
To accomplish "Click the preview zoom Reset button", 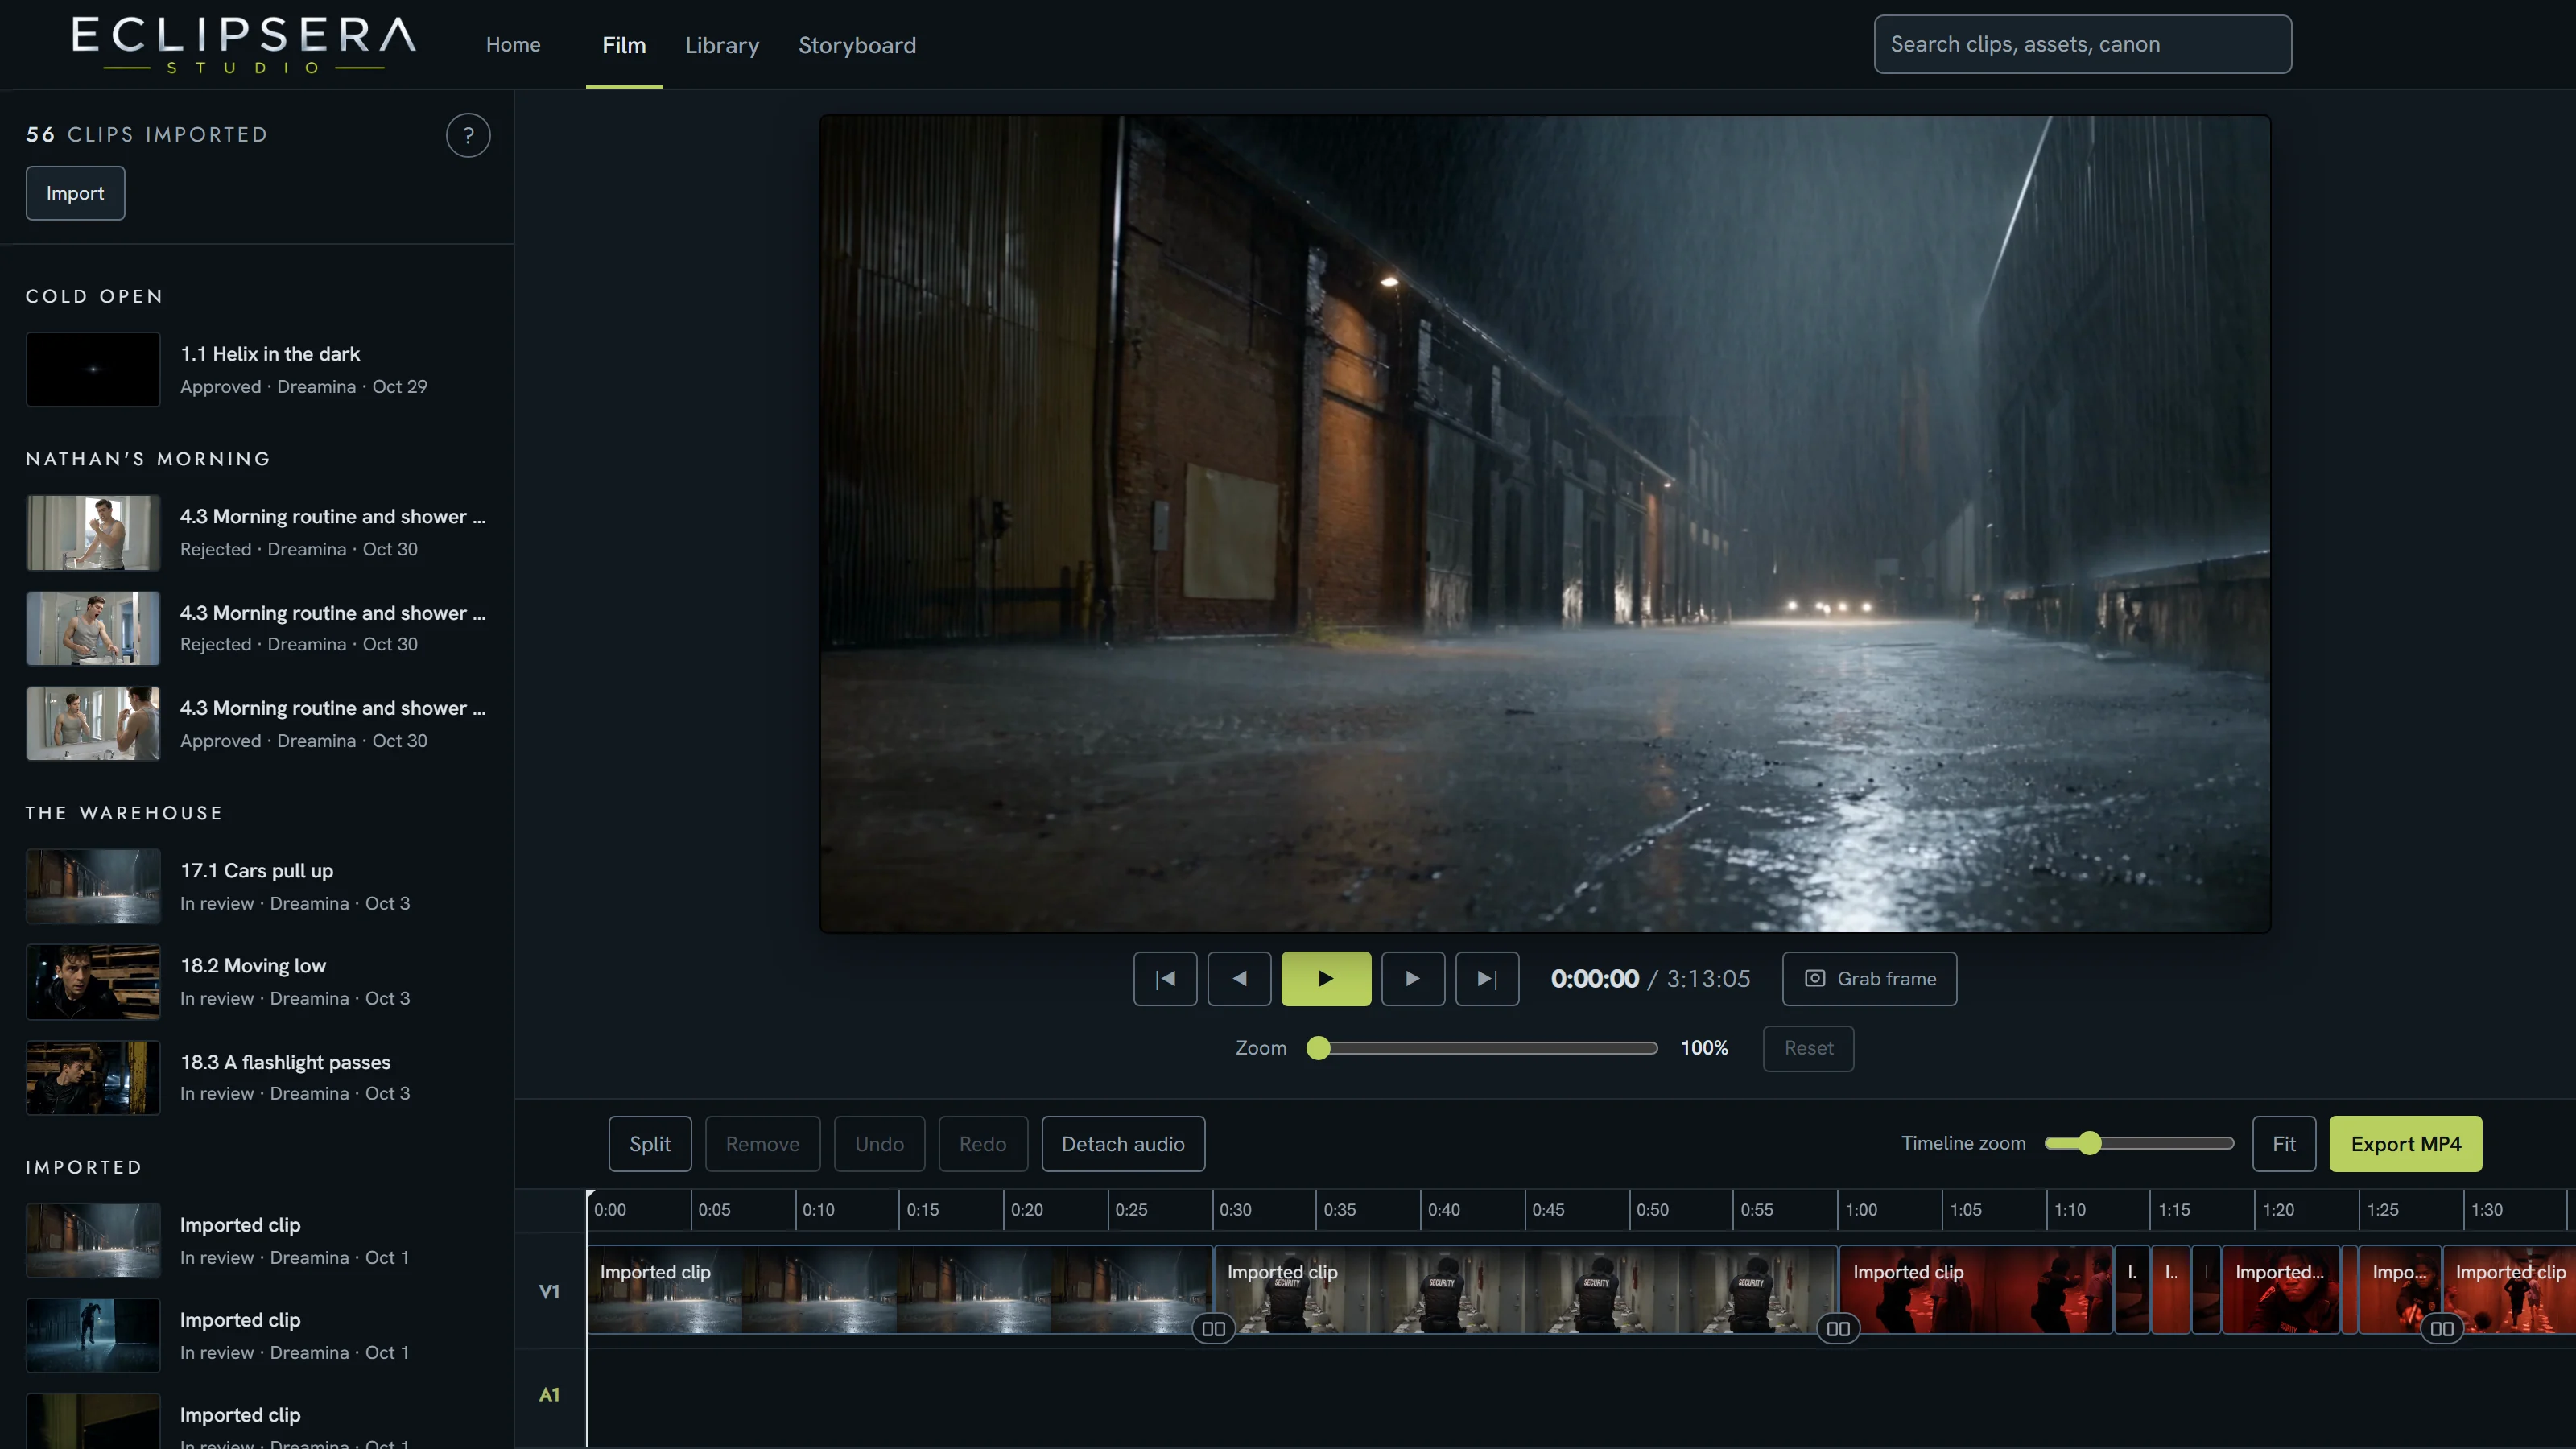I will (x=1808, y=1048).
